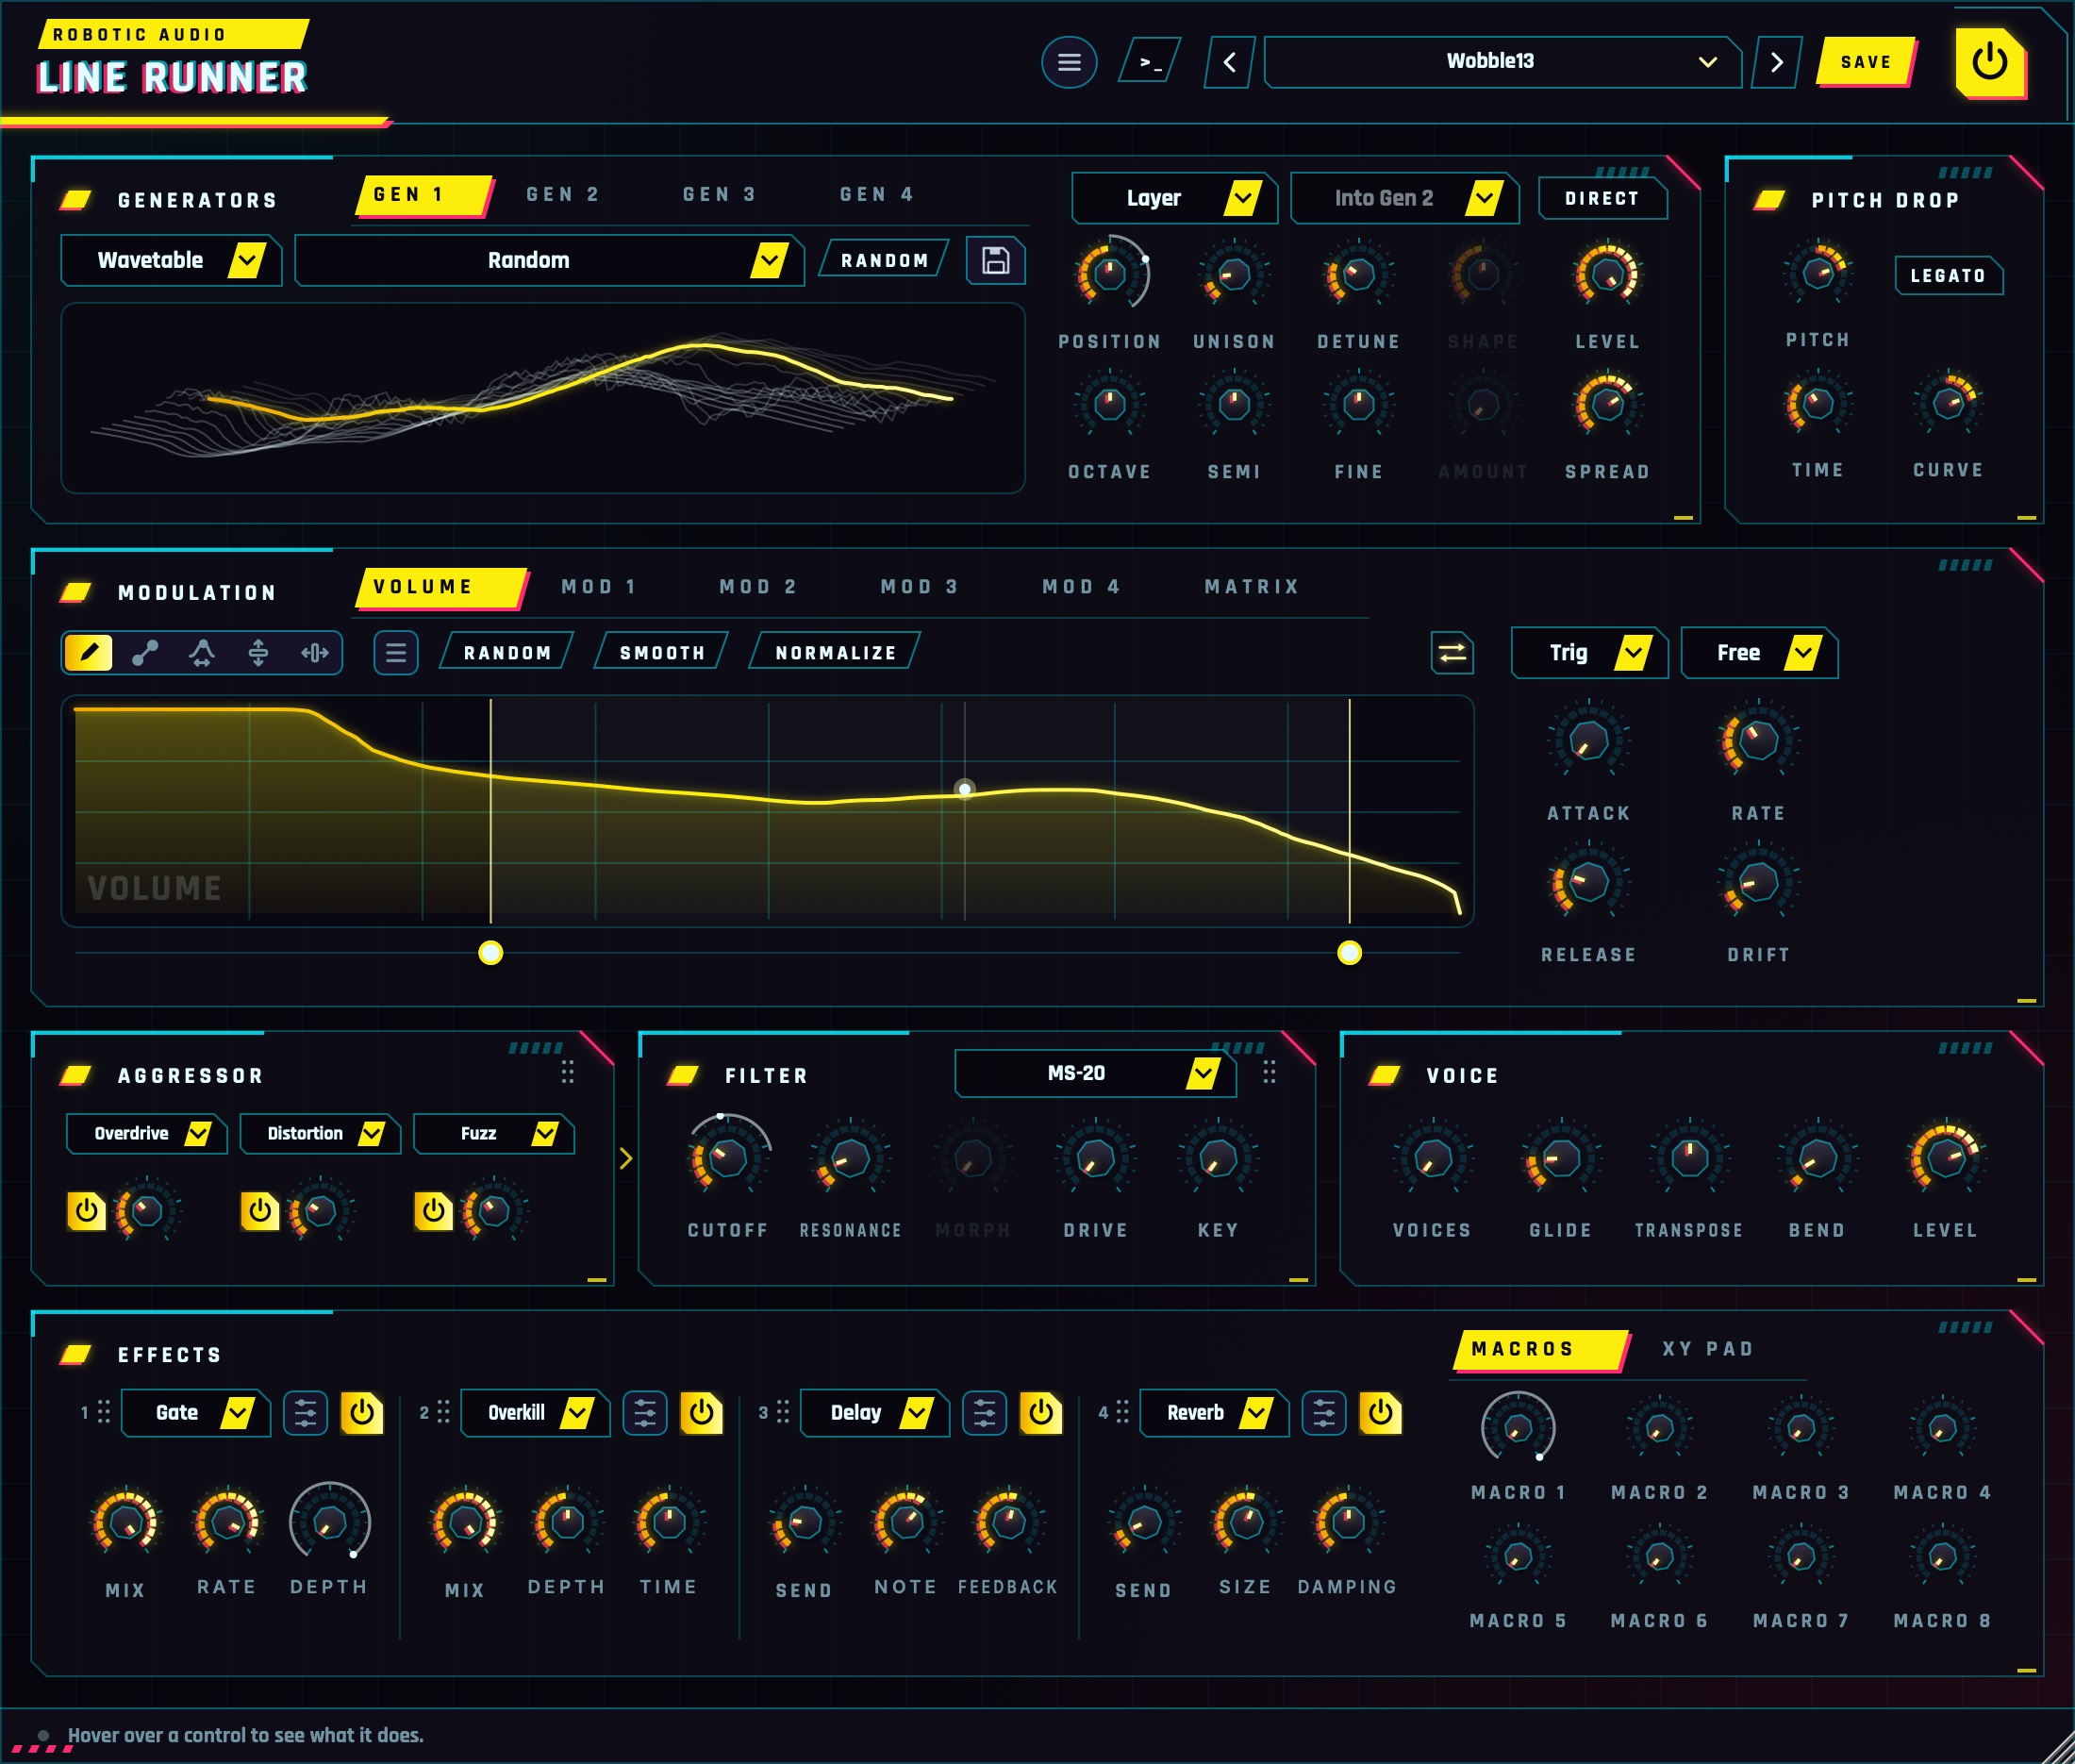Toggle Reverb effect power button
The width and height of the screenshot is (2075, 1764).
coord(1381,1413)
